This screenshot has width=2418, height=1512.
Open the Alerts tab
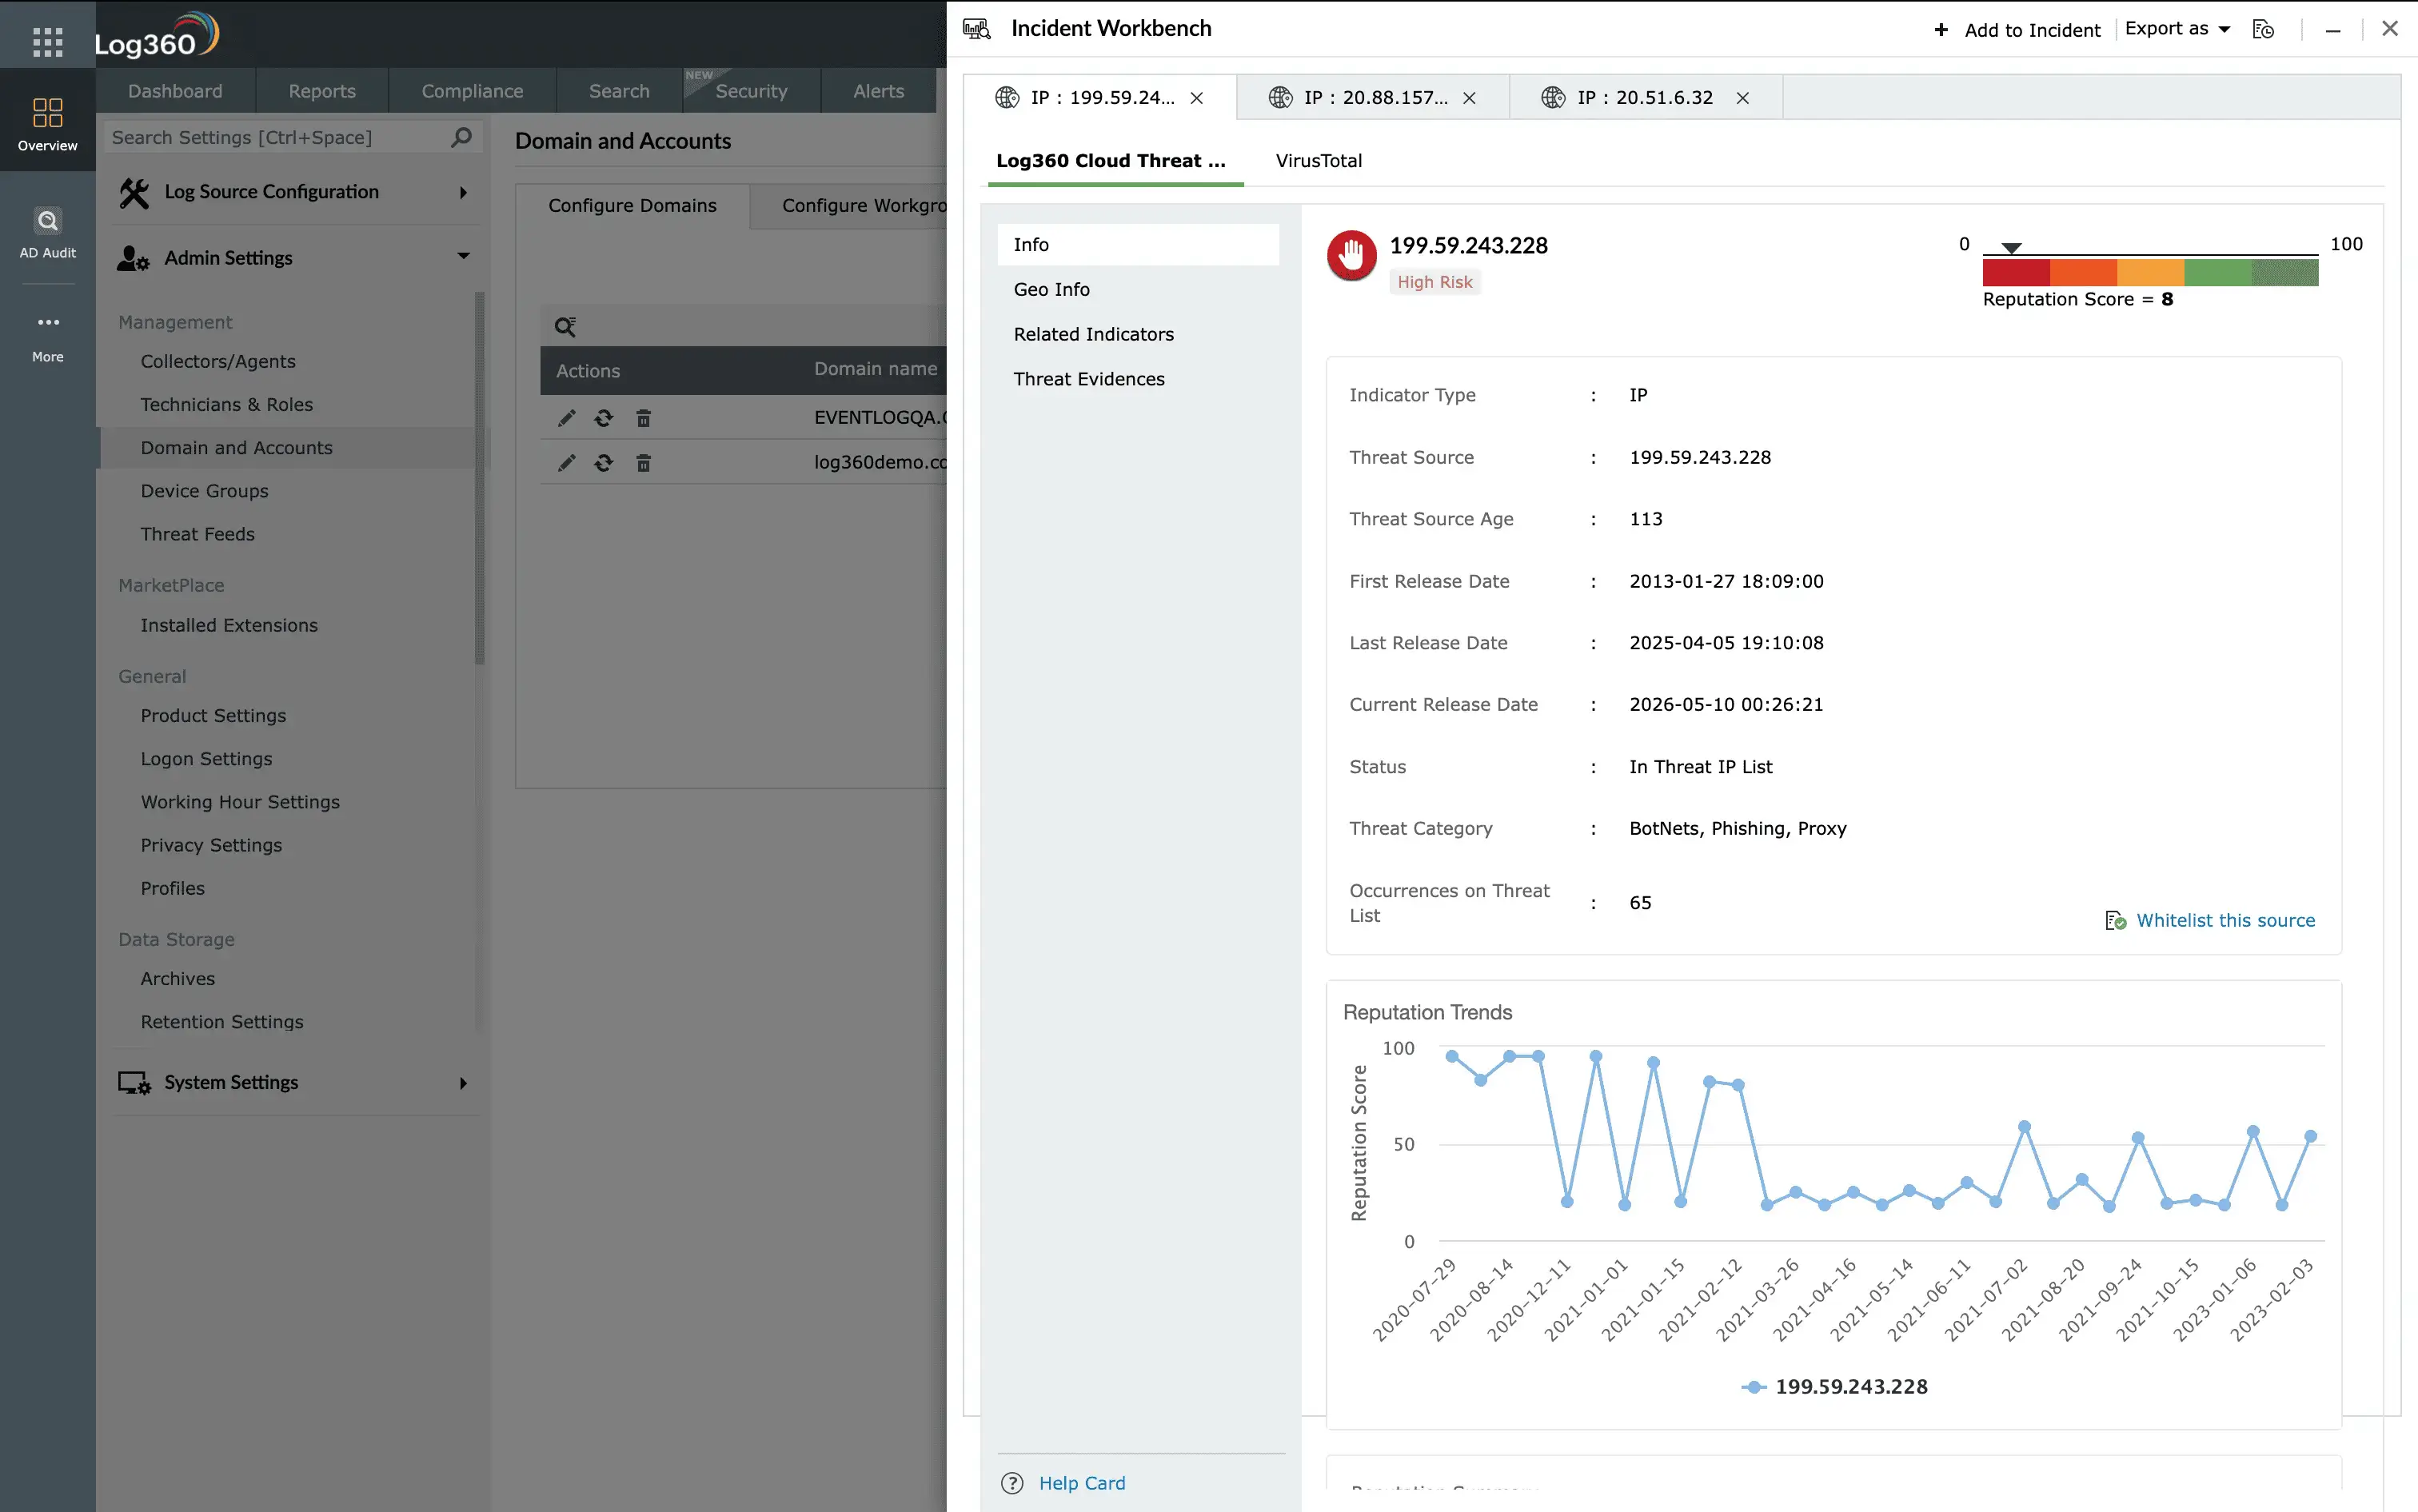(878, 91)
